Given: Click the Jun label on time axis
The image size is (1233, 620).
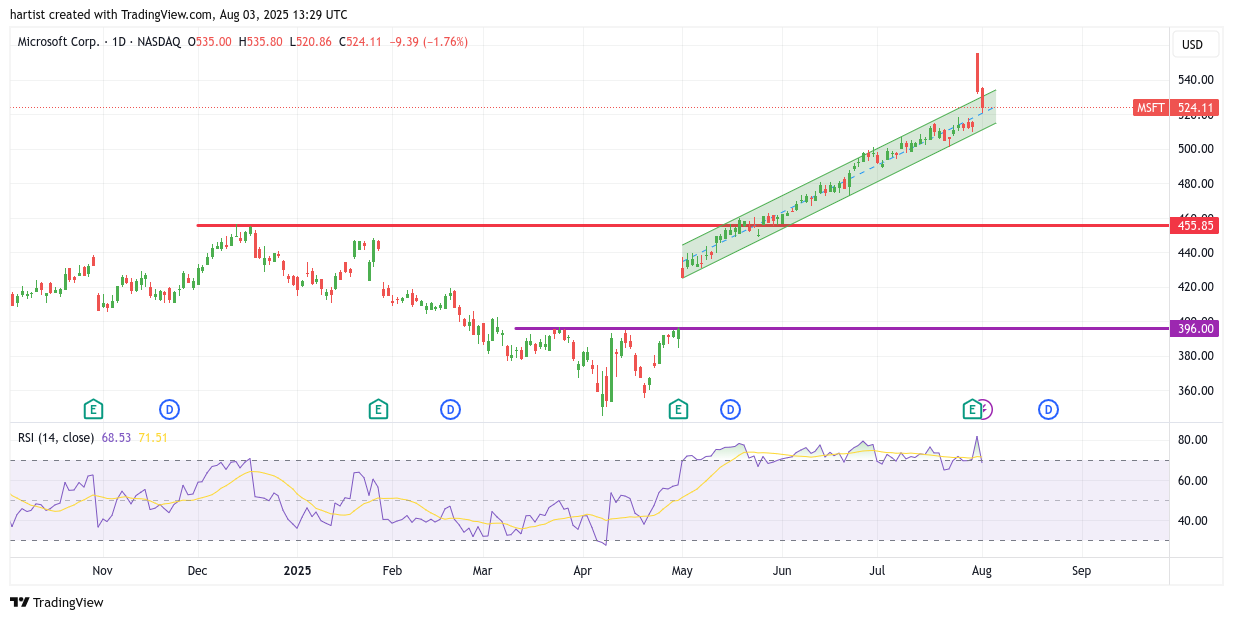Looking at the screenshot, I should pyautogui.click(x=782, y=571).
